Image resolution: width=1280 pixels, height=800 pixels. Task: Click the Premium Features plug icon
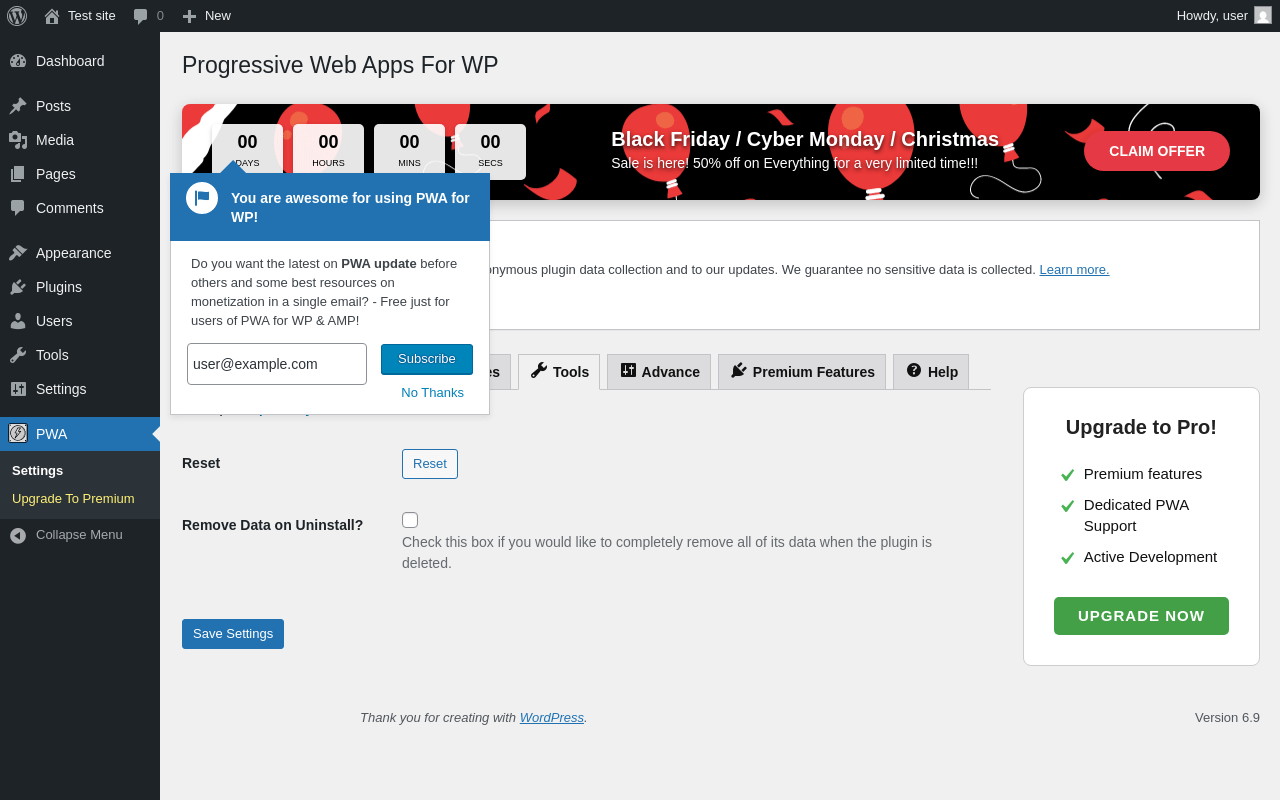point(739,370)
